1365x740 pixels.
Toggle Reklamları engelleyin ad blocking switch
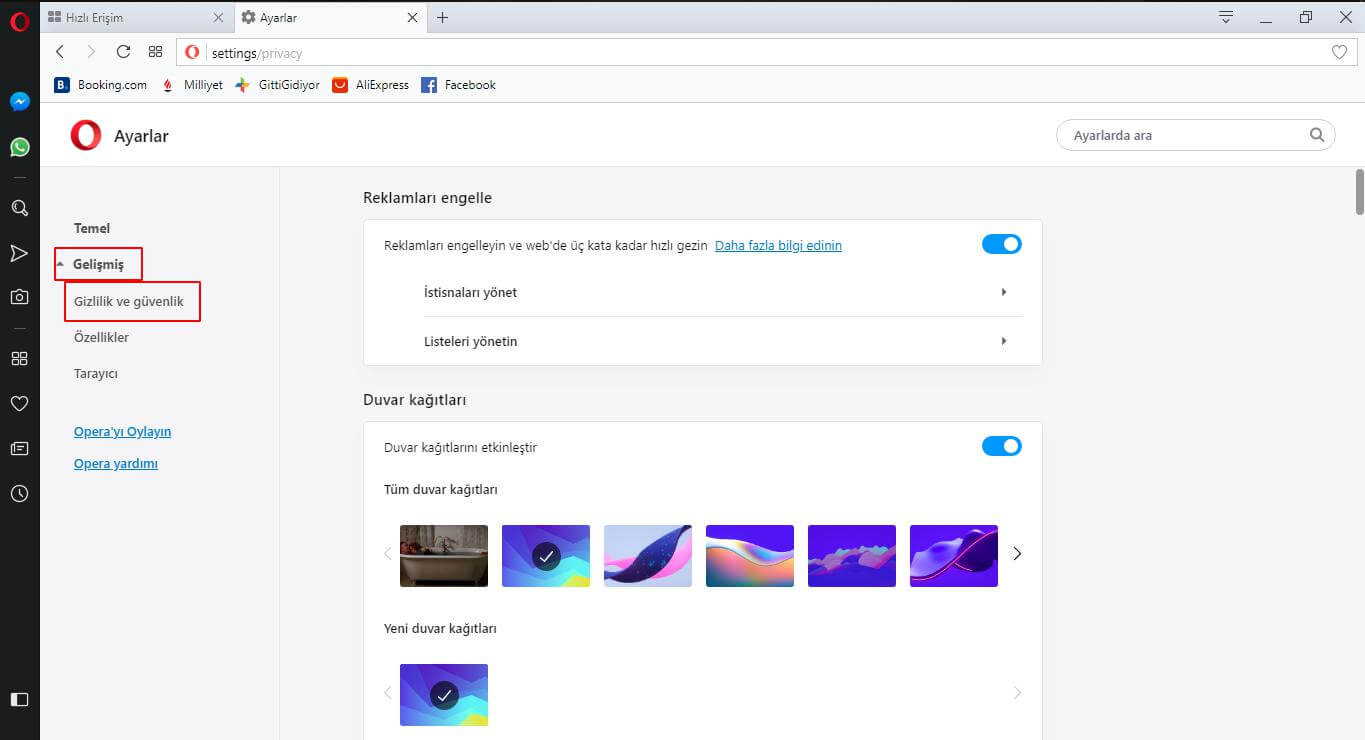pyautogui.click(x=1001, y=244)
